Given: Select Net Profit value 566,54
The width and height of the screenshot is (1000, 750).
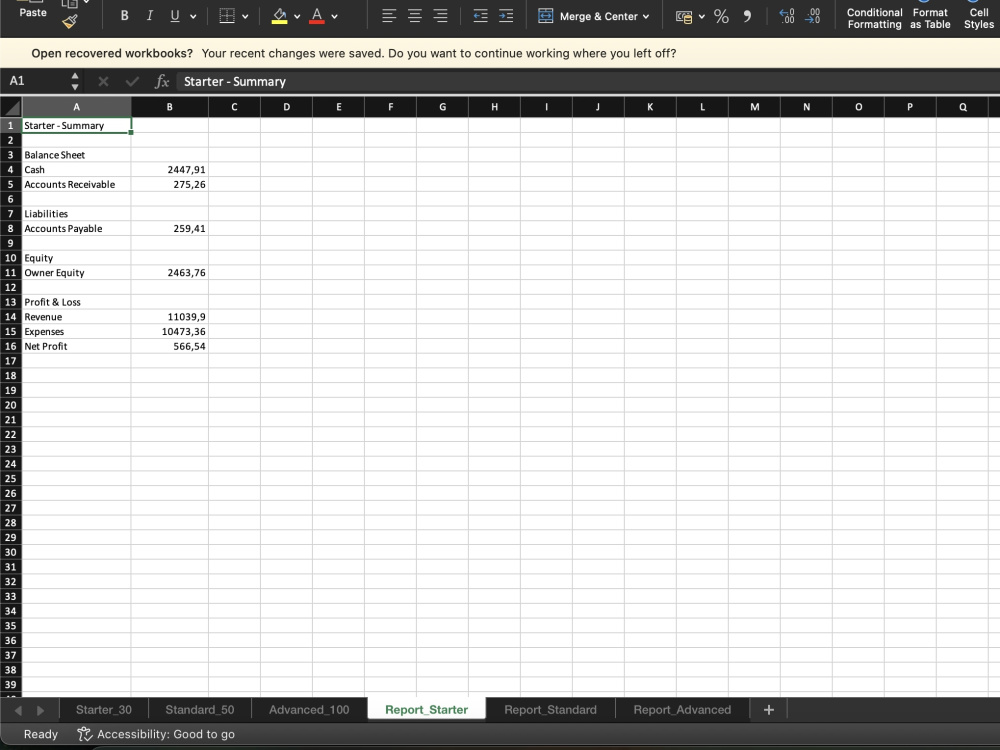Looking at the screenshot, I should pyautogui.click(x=170, y=346).
